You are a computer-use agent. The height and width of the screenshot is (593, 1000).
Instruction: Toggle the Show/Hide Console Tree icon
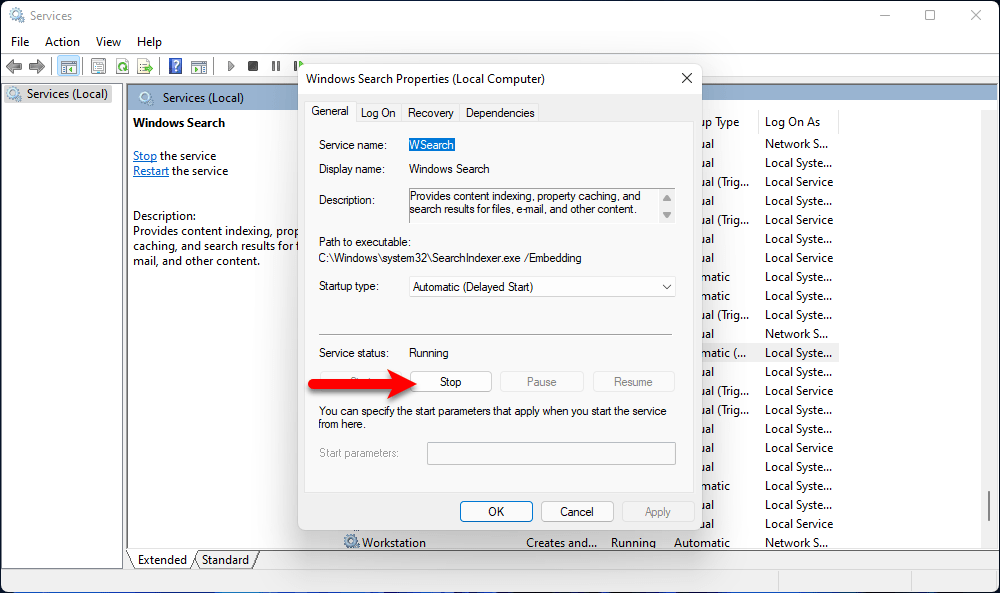(x=68, y=66)
